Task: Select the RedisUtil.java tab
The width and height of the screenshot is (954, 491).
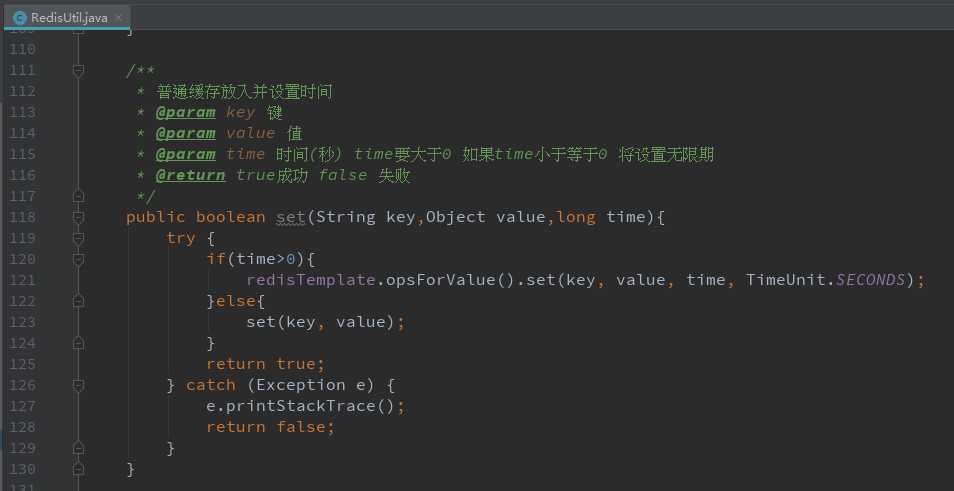Action: tap(68, 17)
